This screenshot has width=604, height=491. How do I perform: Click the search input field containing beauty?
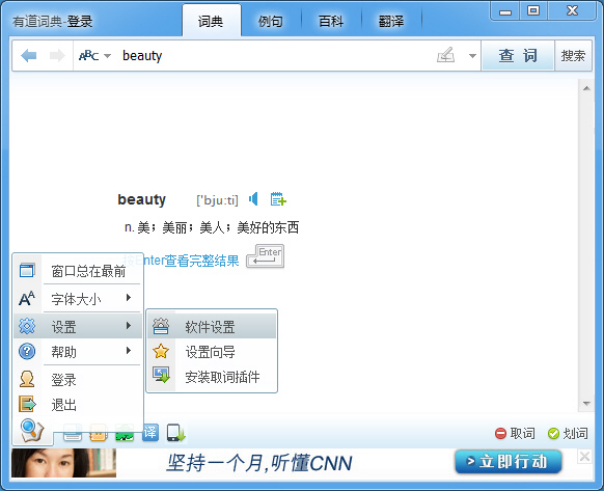[x=270, y=56]
